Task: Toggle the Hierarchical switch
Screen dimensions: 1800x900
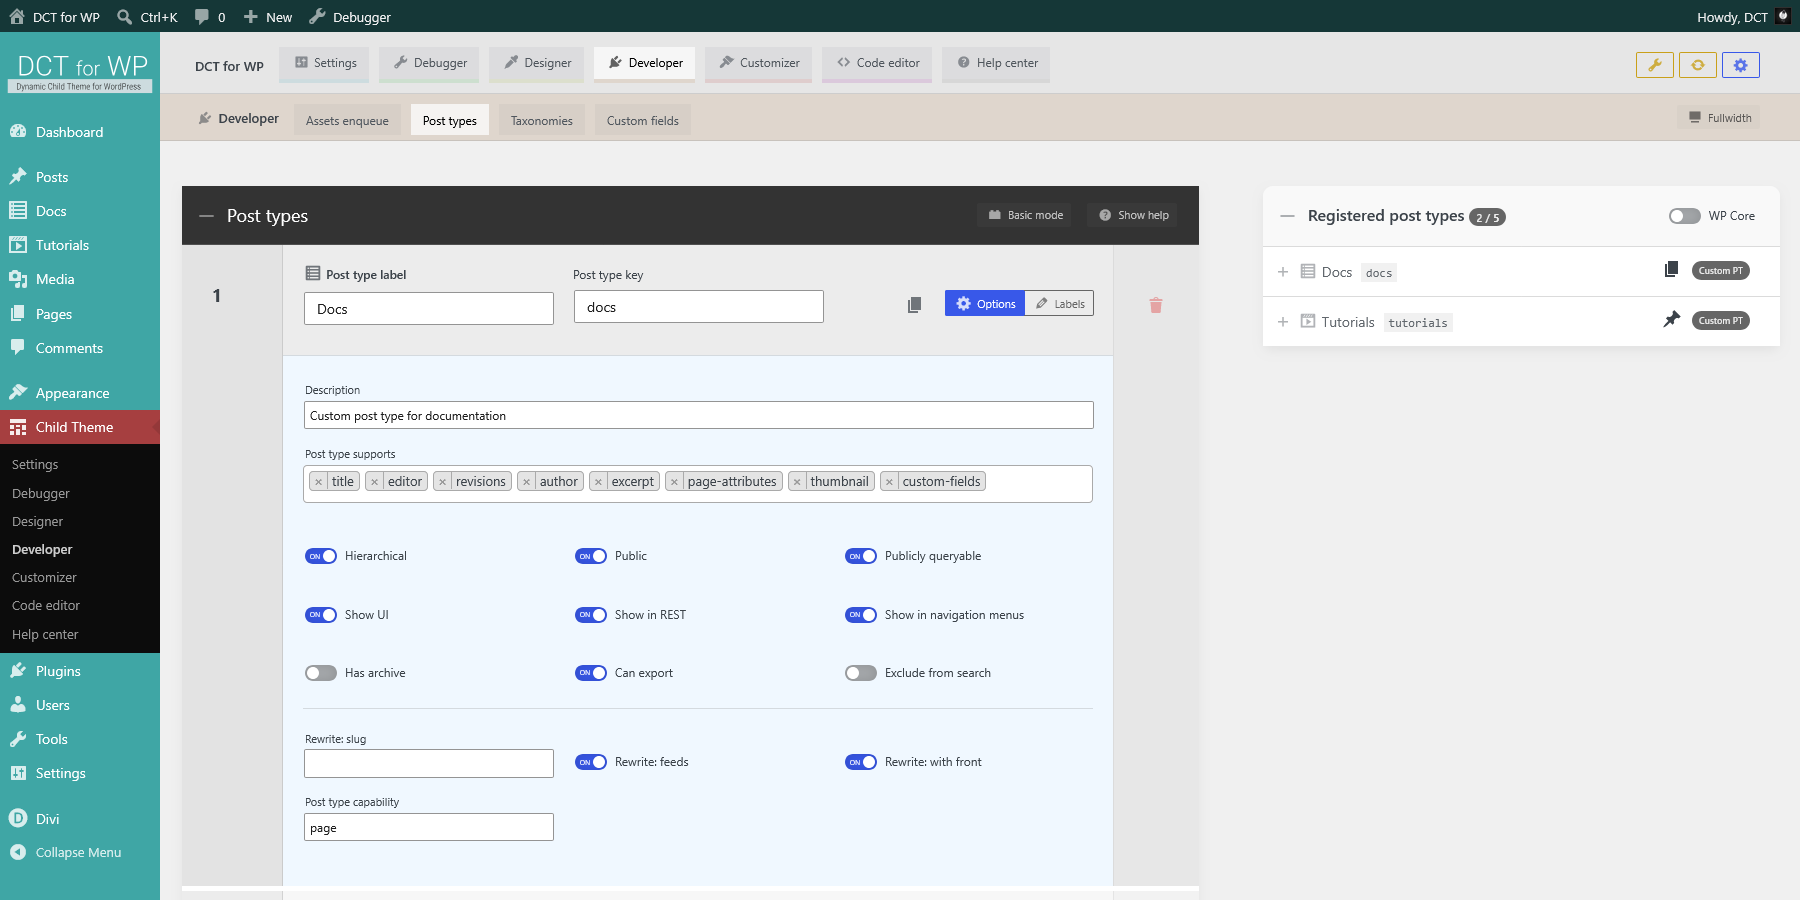Action: pyautogui.click(x=321, y=556)
